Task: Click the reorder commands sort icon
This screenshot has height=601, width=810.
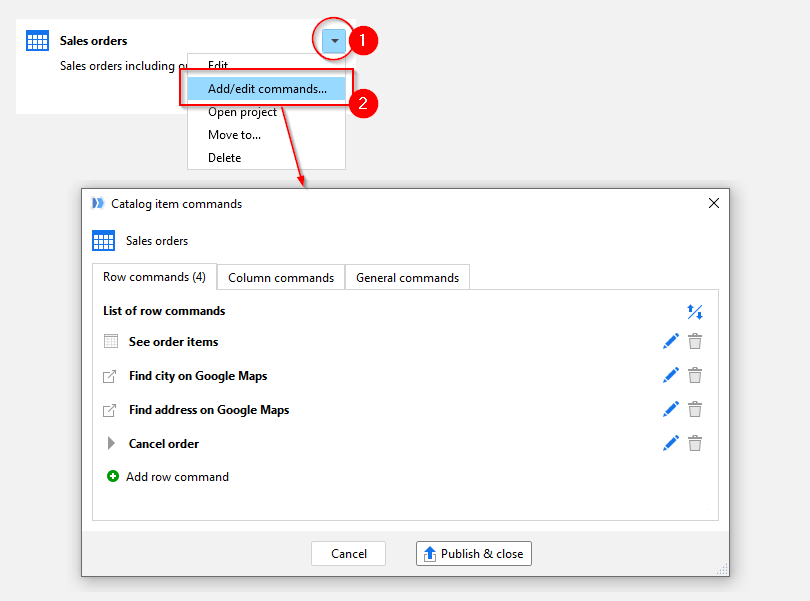Action: click(x=695, y=312)
